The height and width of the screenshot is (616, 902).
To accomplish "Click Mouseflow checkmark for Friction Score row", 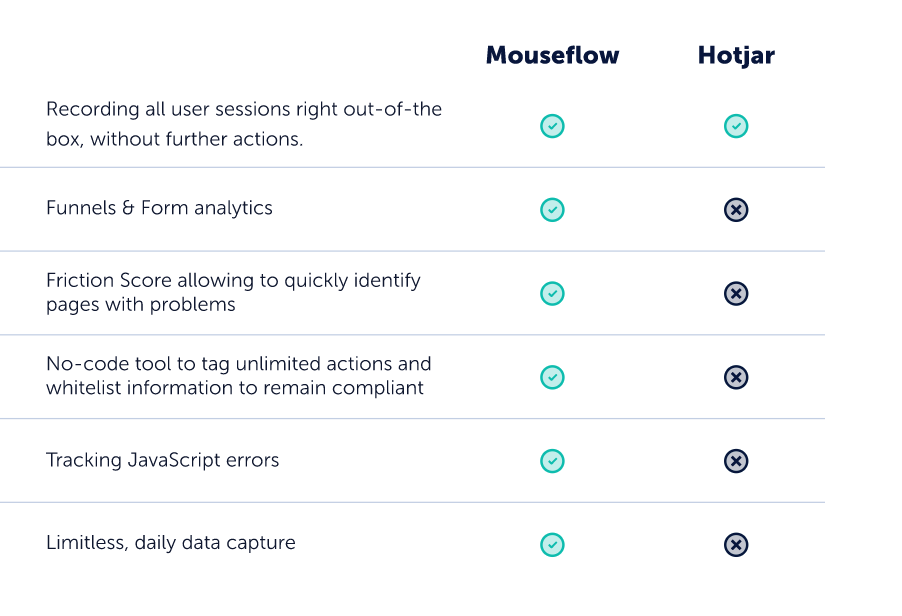I will coord(552,293).
